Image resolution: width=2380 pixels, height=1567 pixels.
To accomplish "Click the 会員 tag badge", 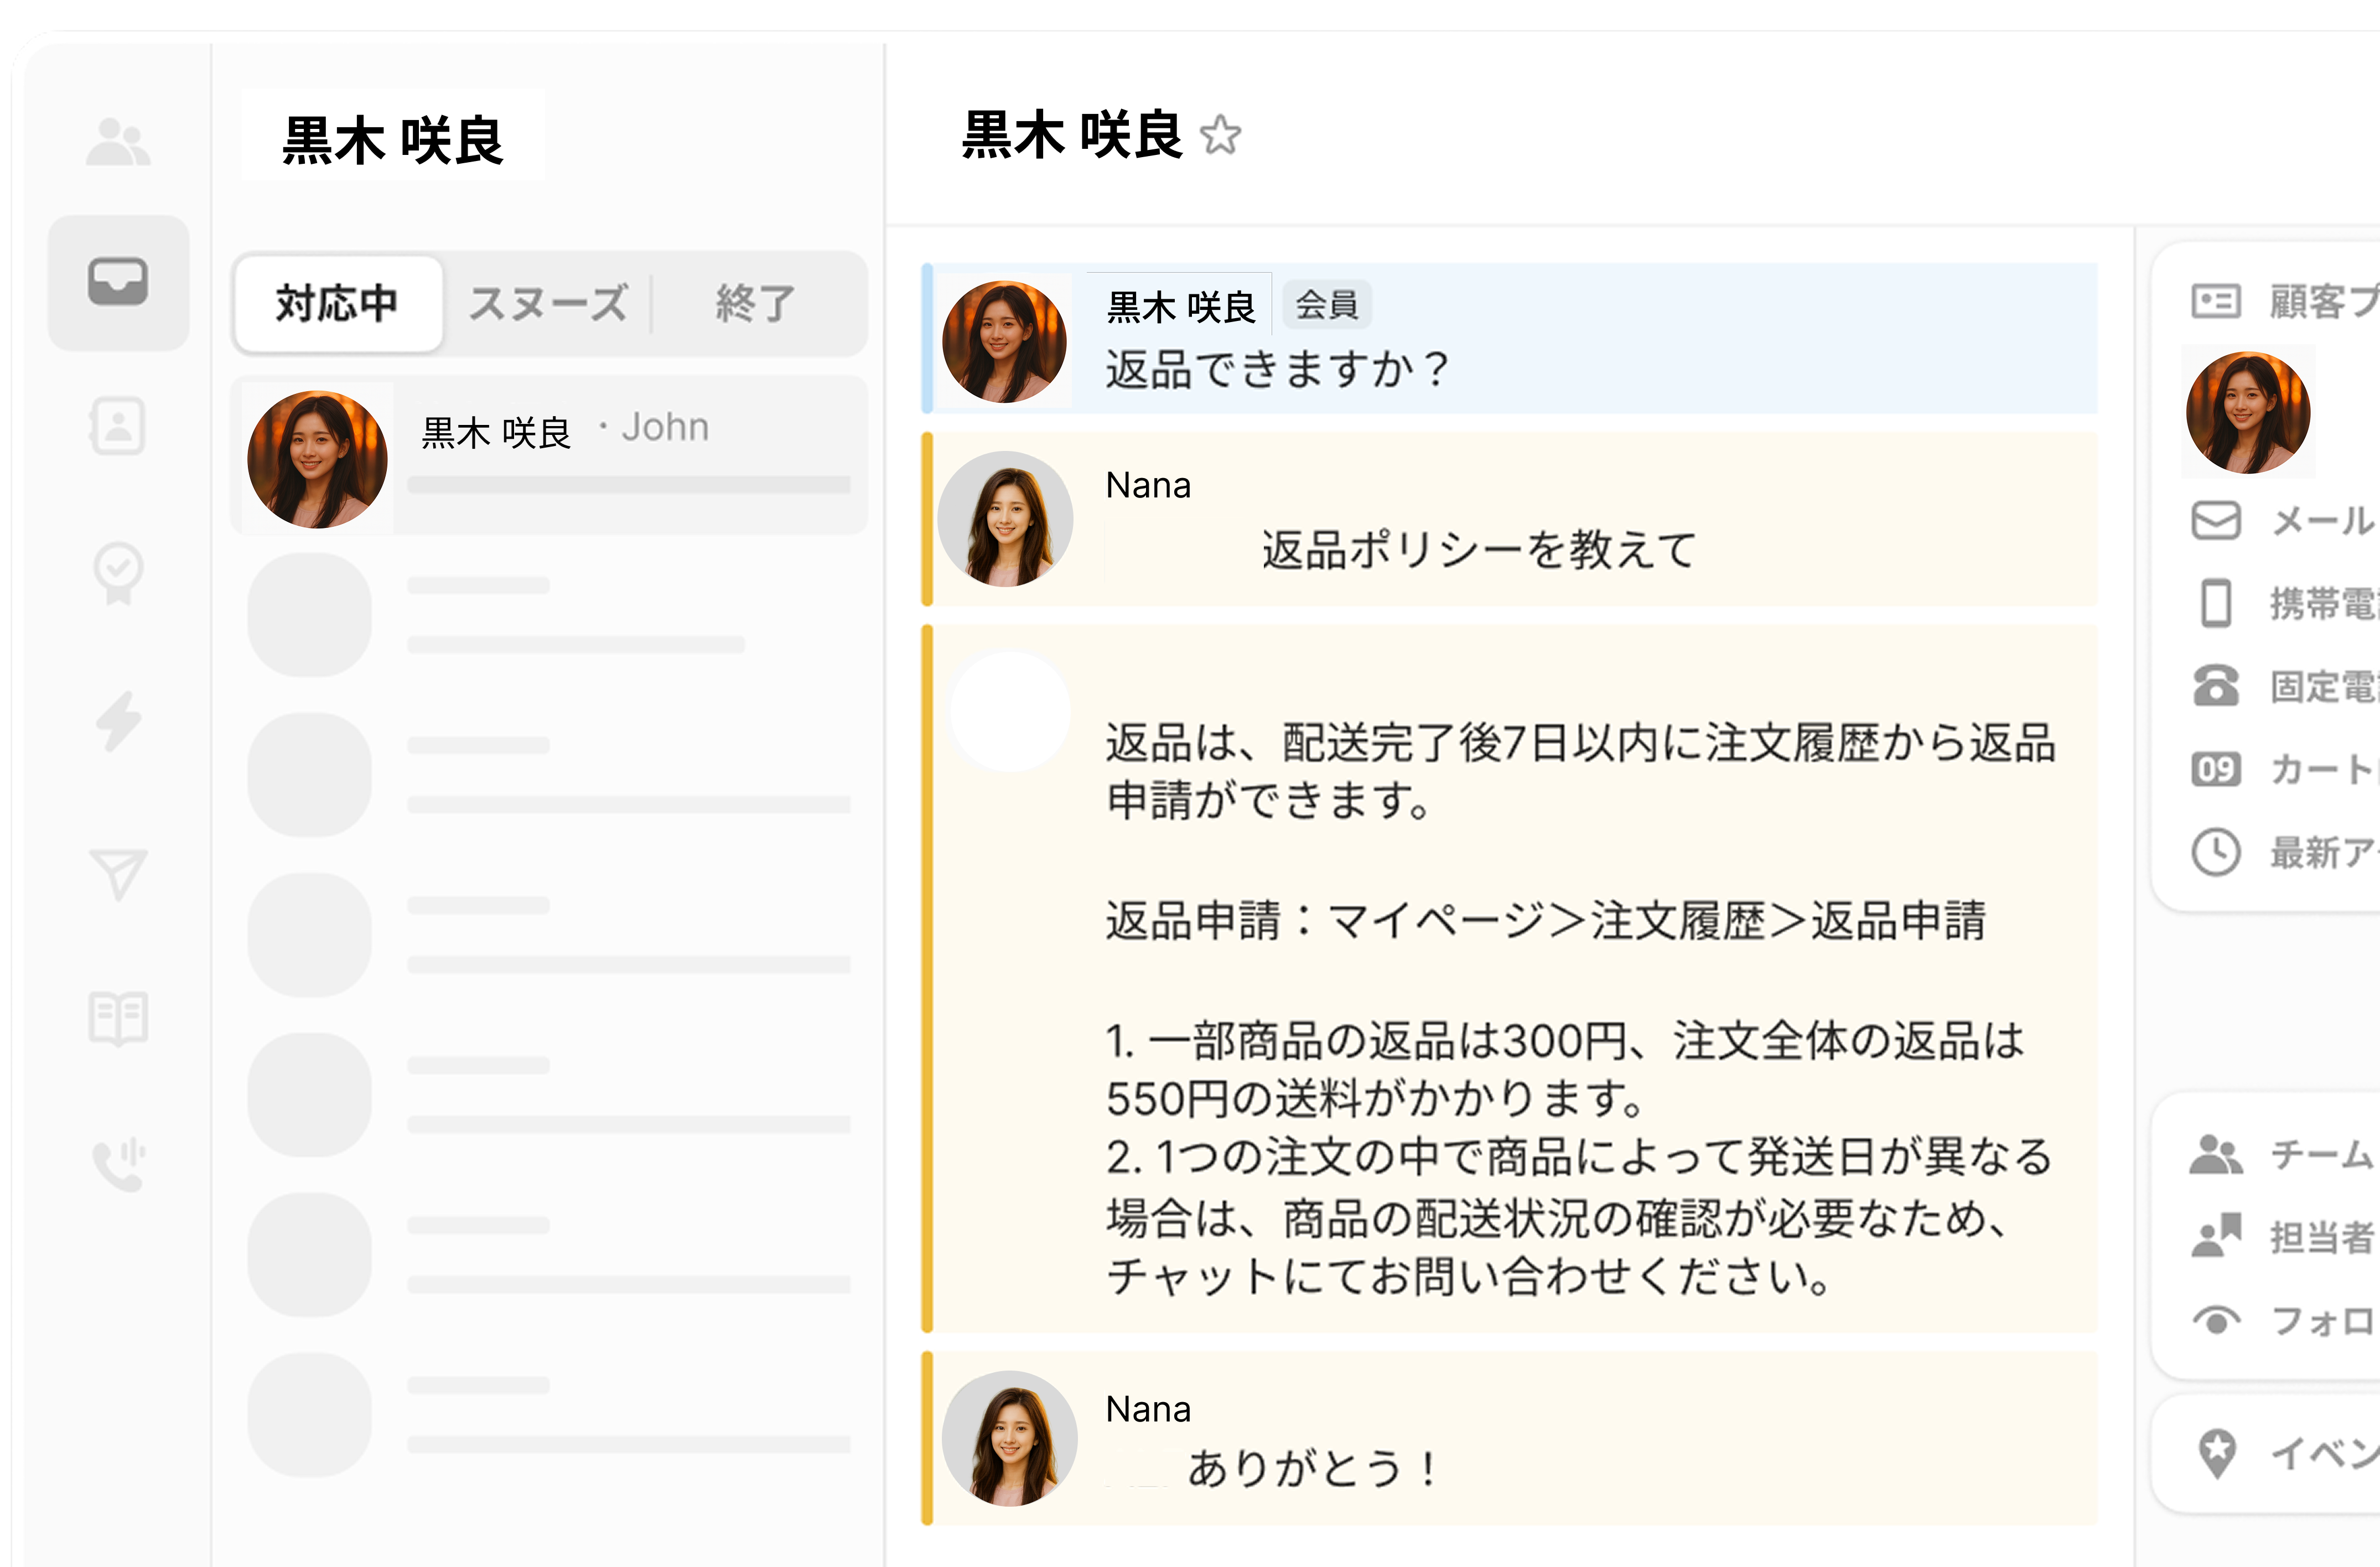I will [1326, 305].
